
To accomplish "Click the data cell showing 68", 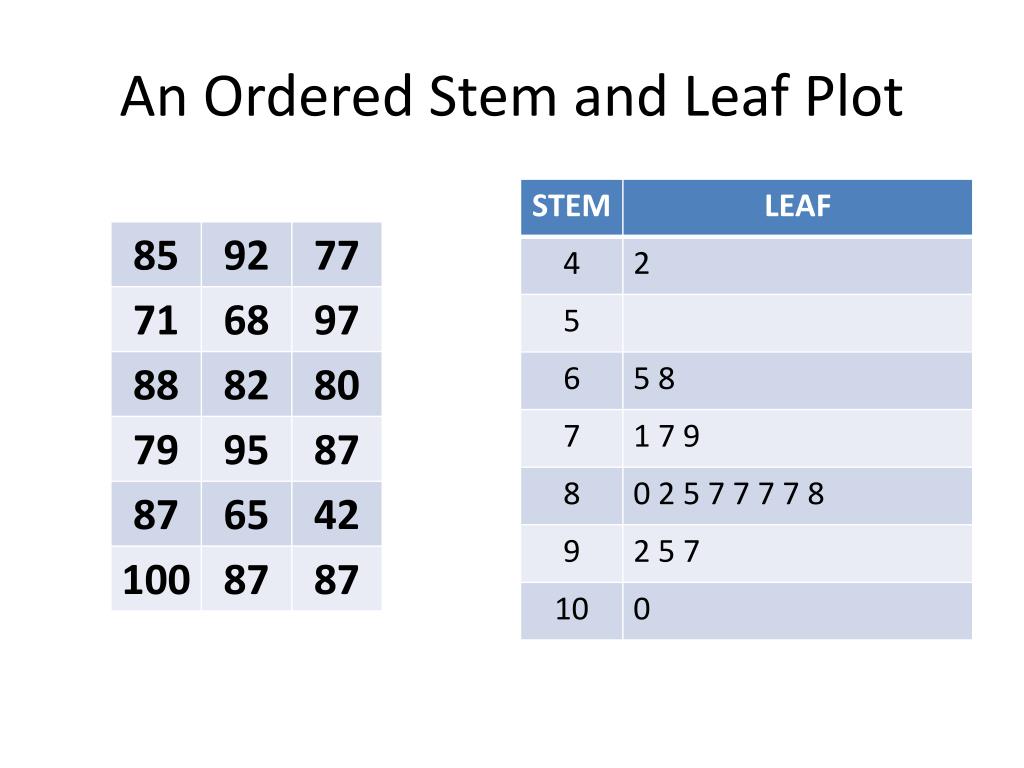I will coord(246,321).
